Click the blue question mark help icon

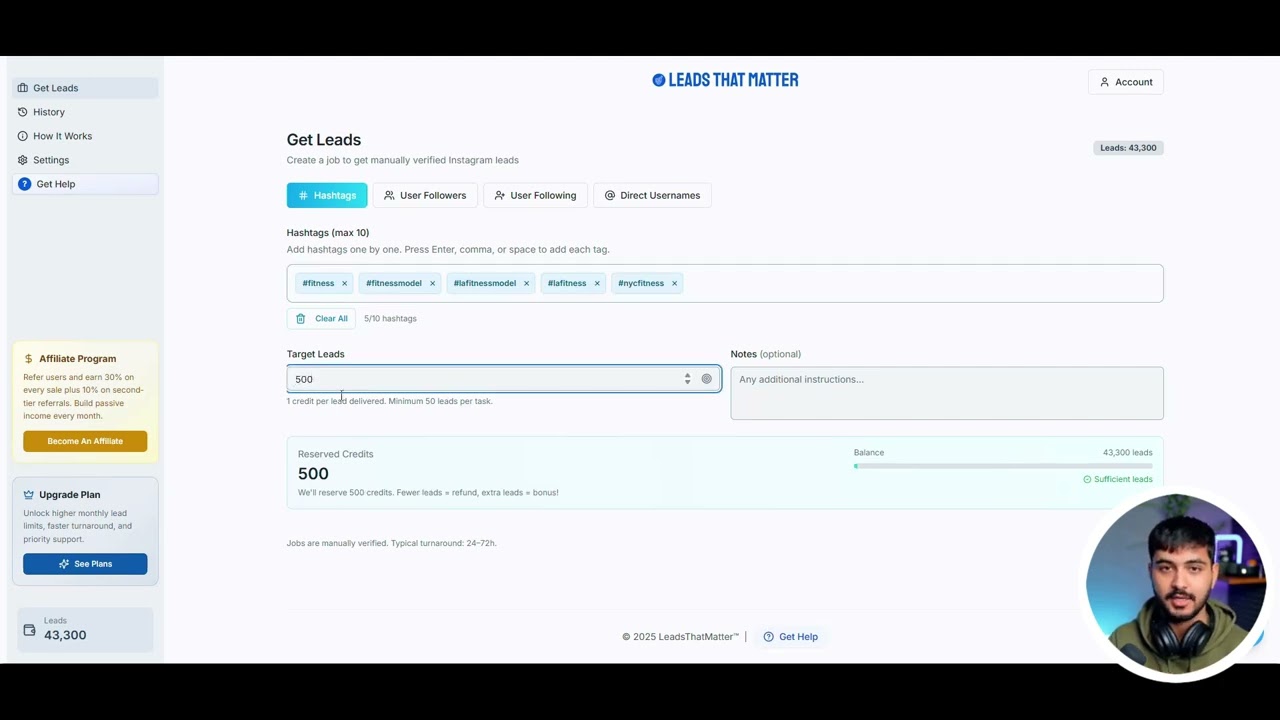coord(25,184)
